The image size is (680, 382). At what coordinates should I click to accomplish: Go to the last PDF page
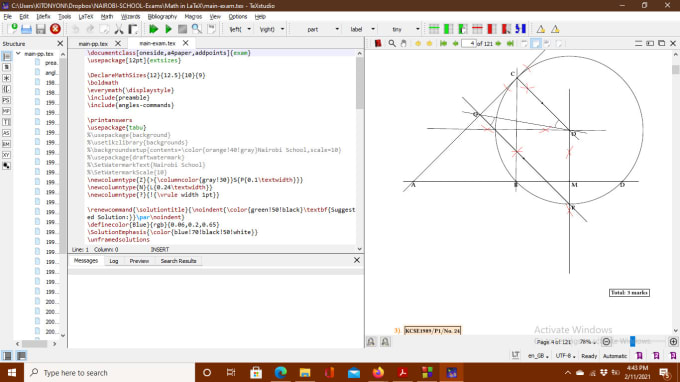point(510,43)
